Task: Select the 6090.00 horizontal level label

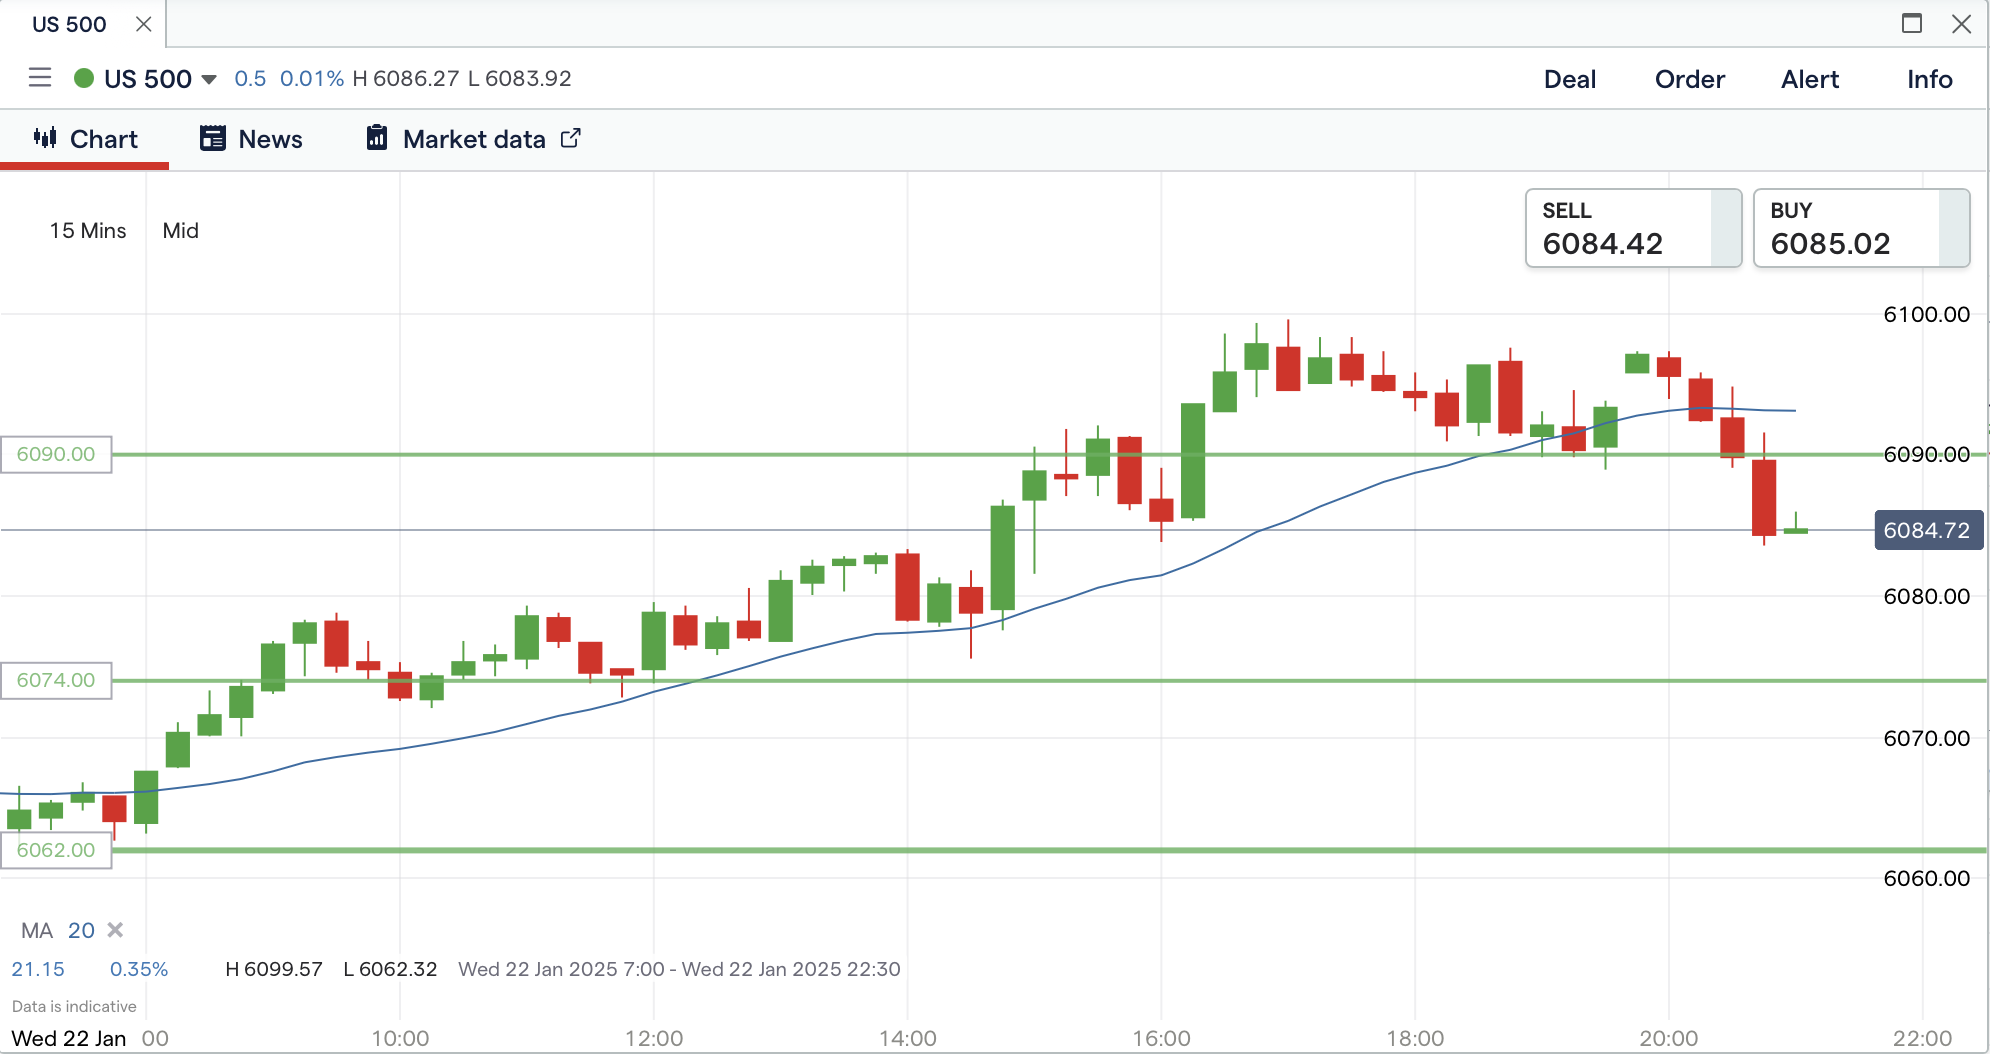Action: tap(56, 454)
